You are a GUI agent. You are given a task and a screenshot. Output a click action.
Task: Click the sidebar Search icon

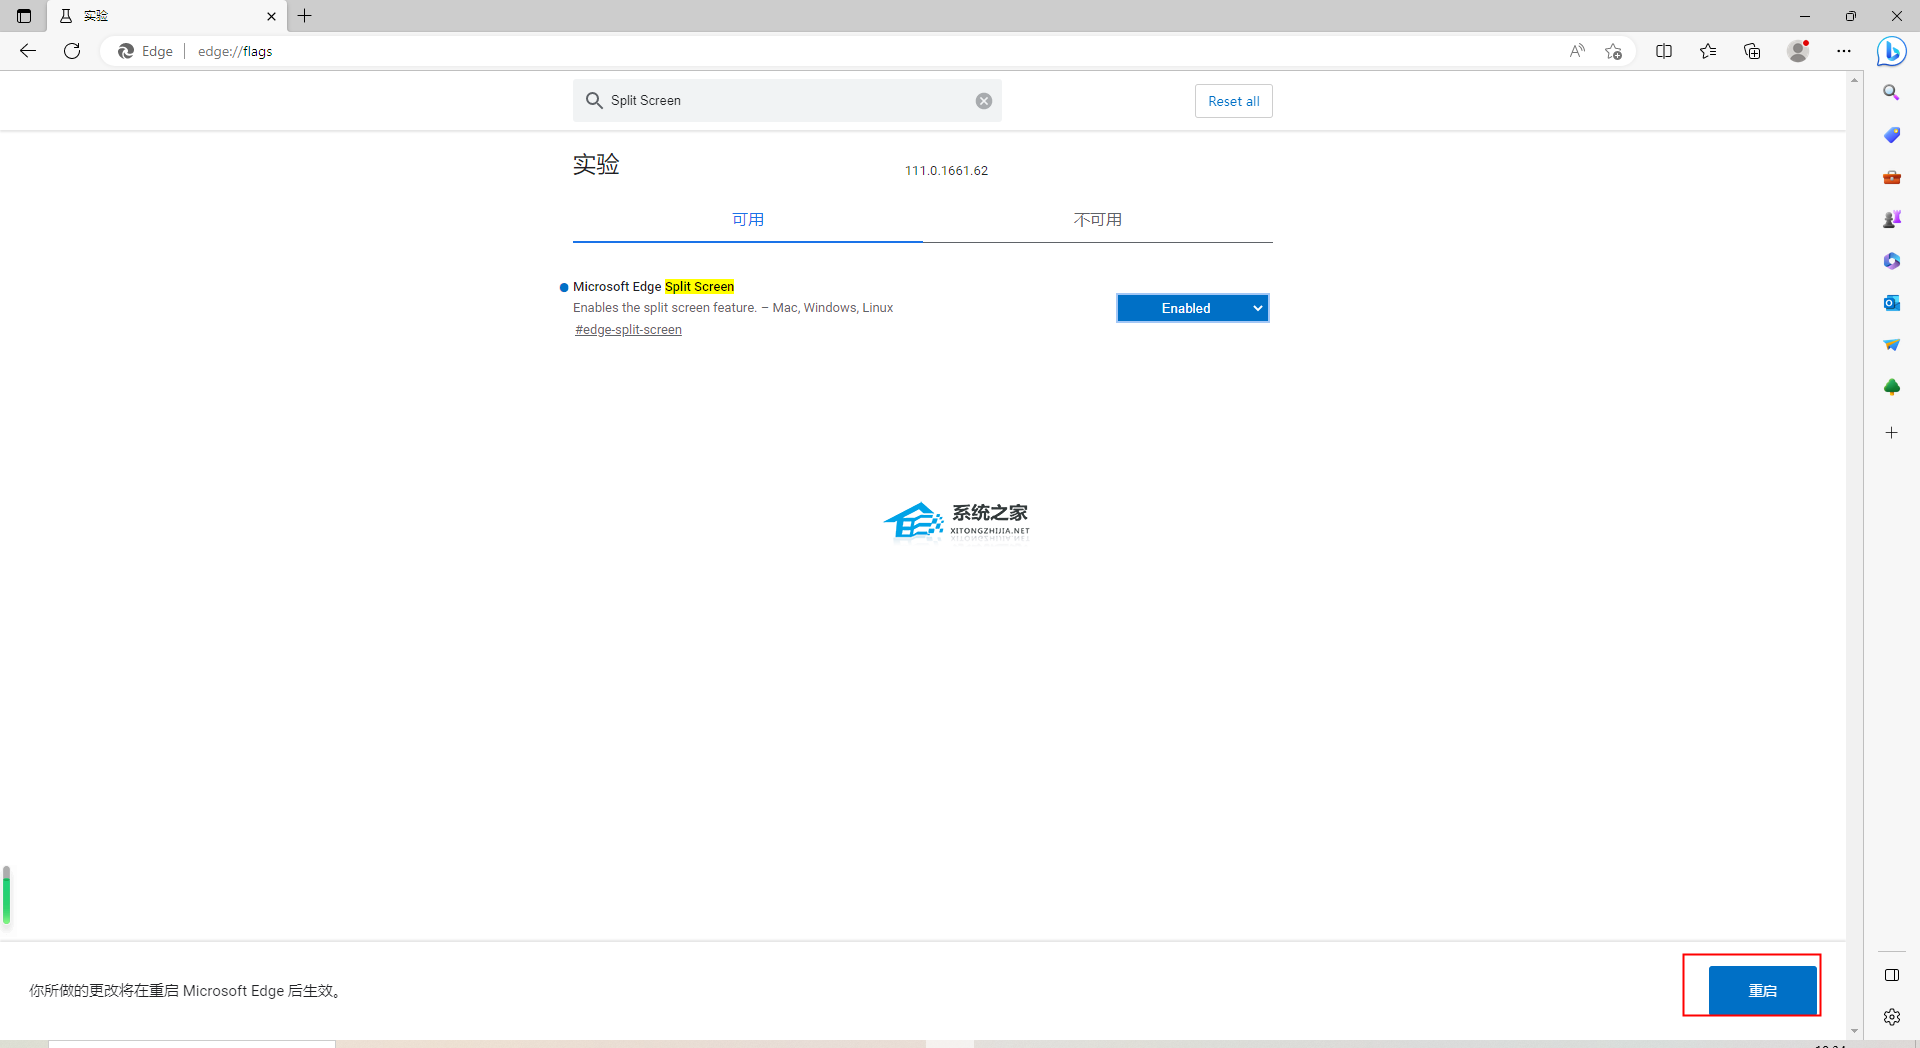pos(1891,92)
